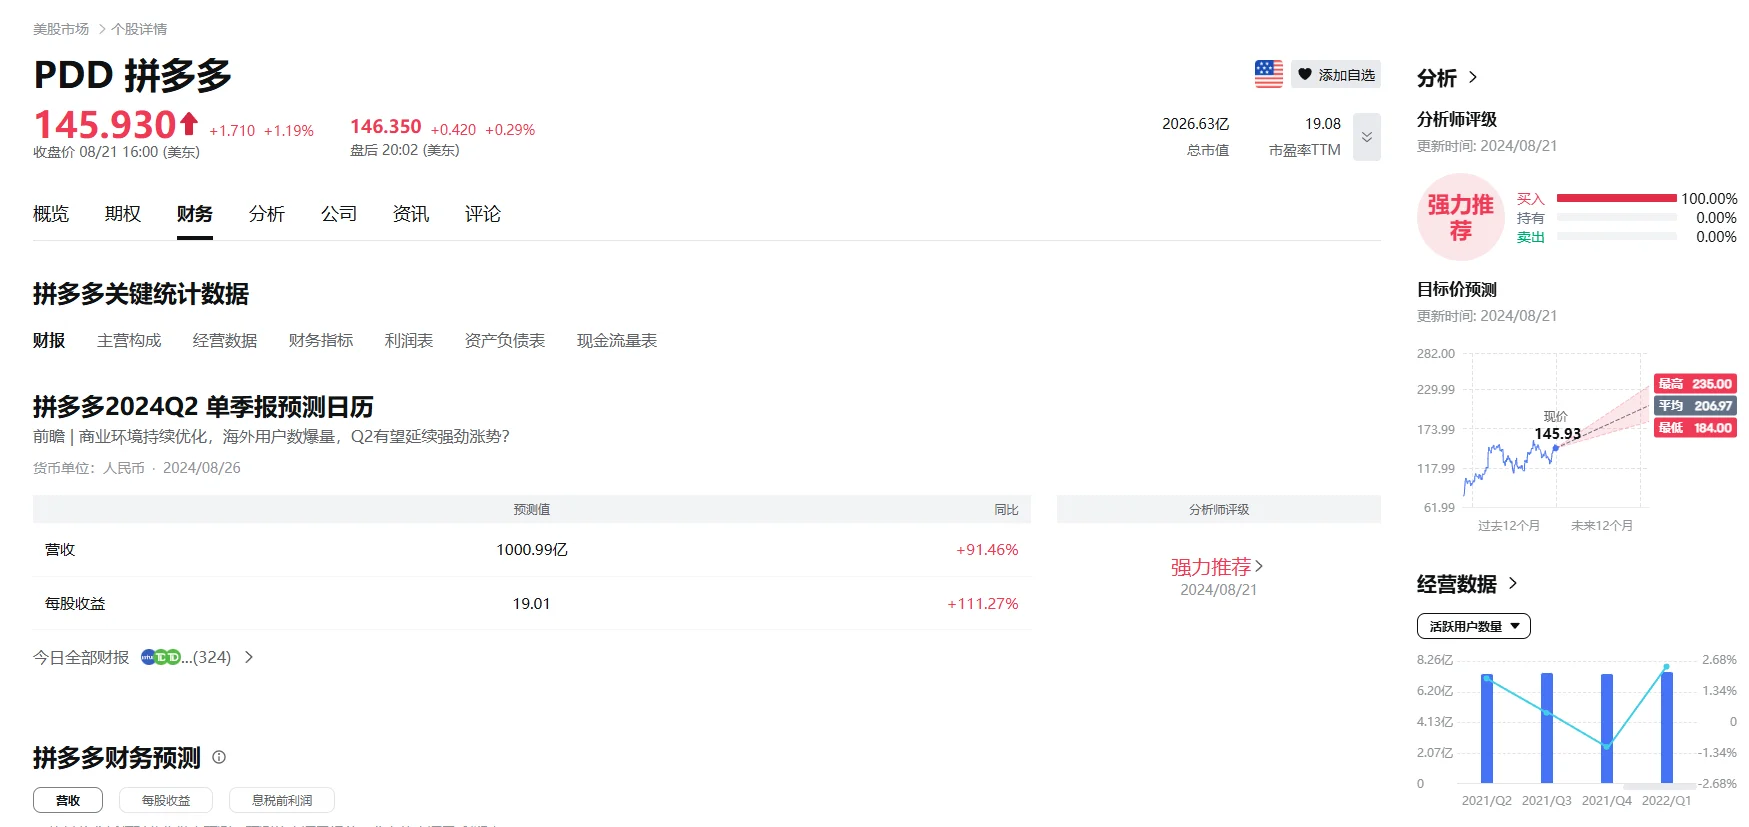Screen dimensions: 1749x827
Task: Click the 美股市场 breadcrumb link
Action: (x=61, y=29)
